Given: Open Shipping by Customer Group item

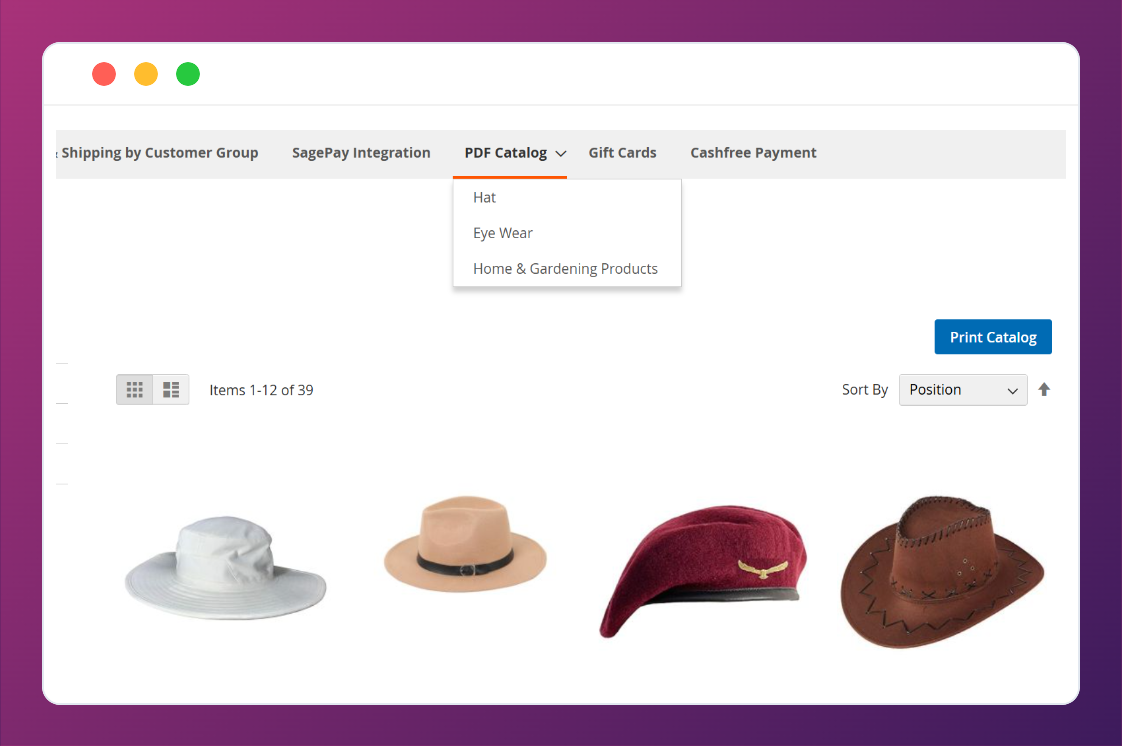Looking at the screenshot, I should [159, 153].
